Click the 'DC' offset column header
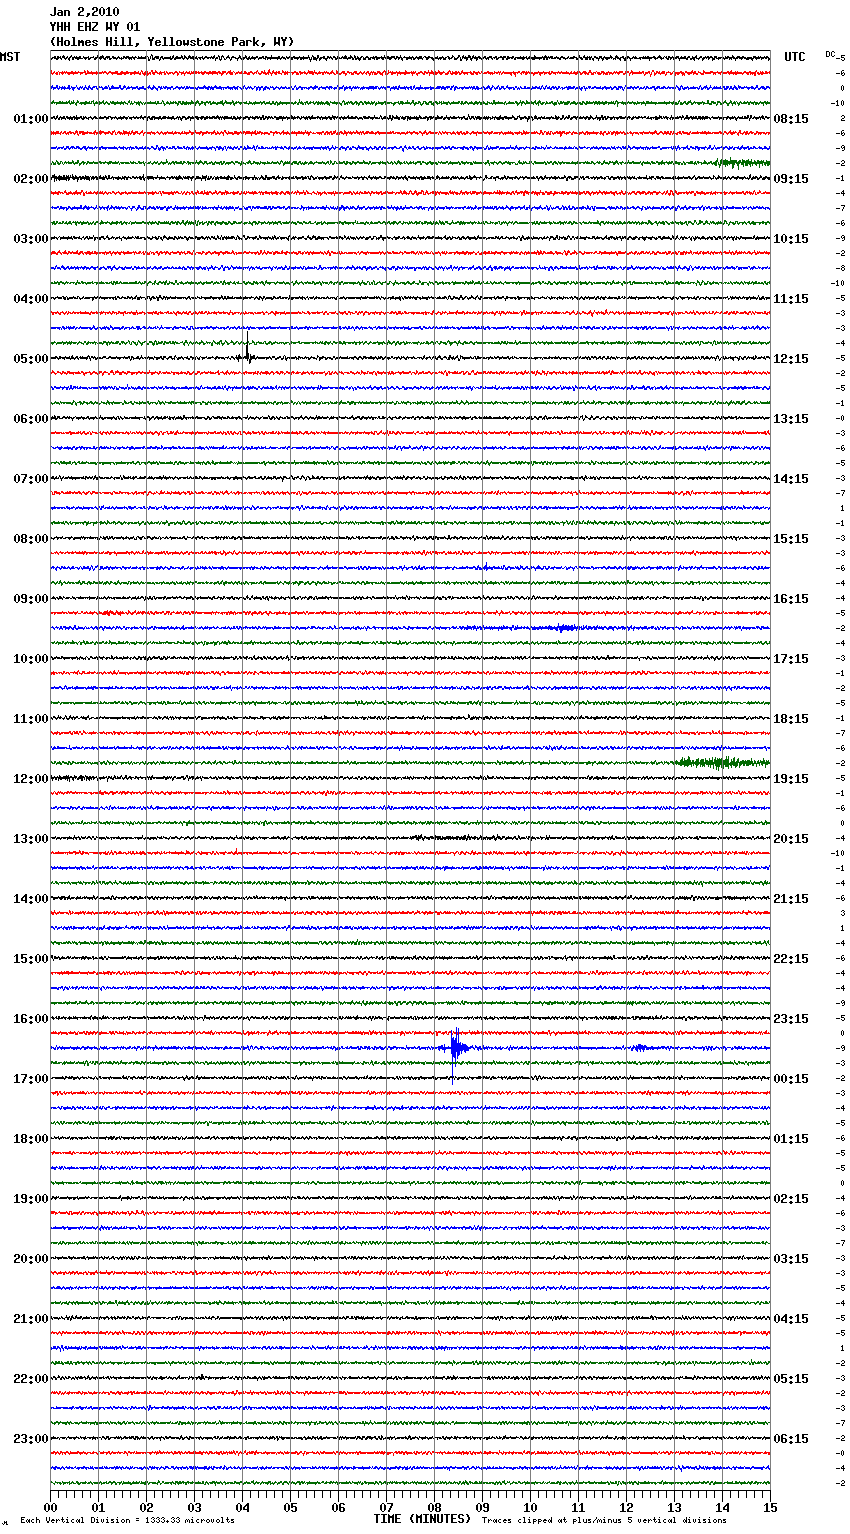The image size is (850, 1534). tap(830, 54)
